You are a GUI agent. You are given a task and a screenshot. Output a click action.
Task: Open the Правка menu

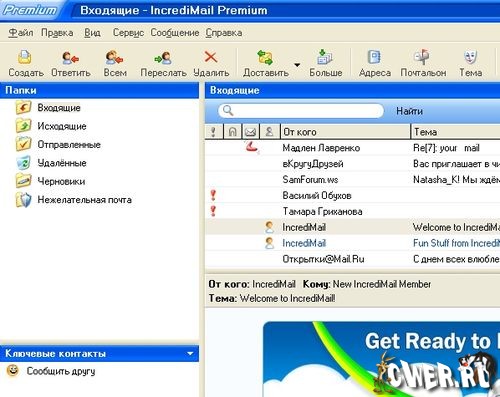(57, 33)
